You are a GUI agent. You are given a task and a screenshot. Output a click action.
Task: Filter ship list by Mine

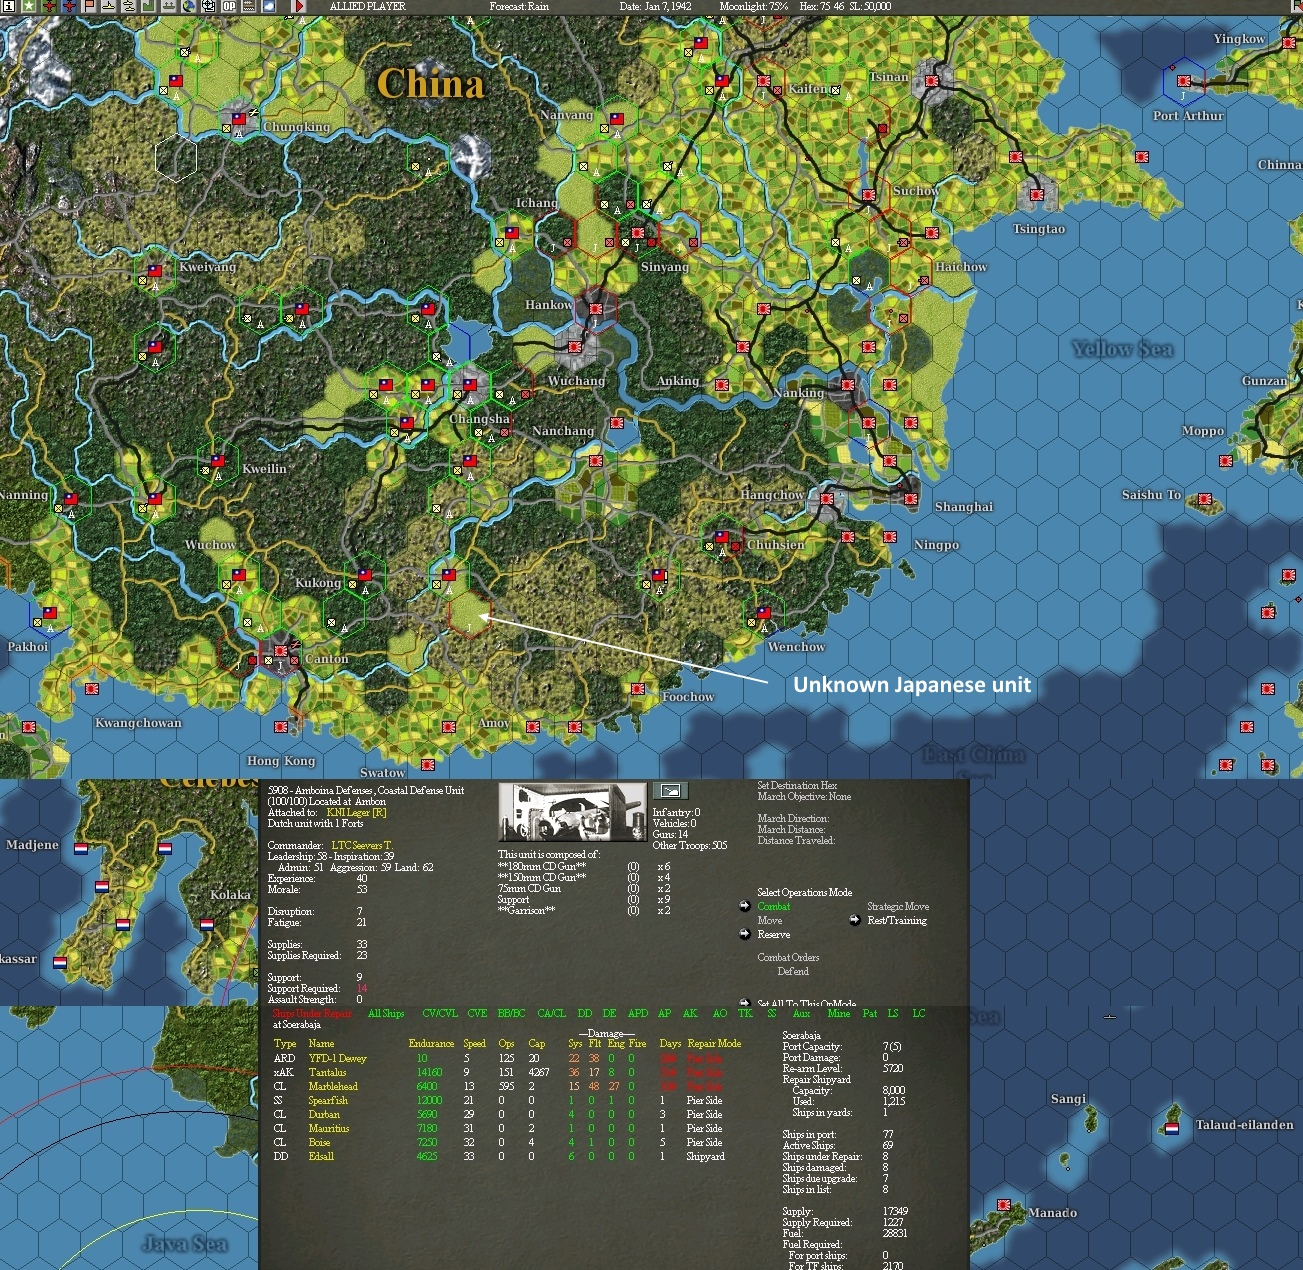pos(838,1013)
